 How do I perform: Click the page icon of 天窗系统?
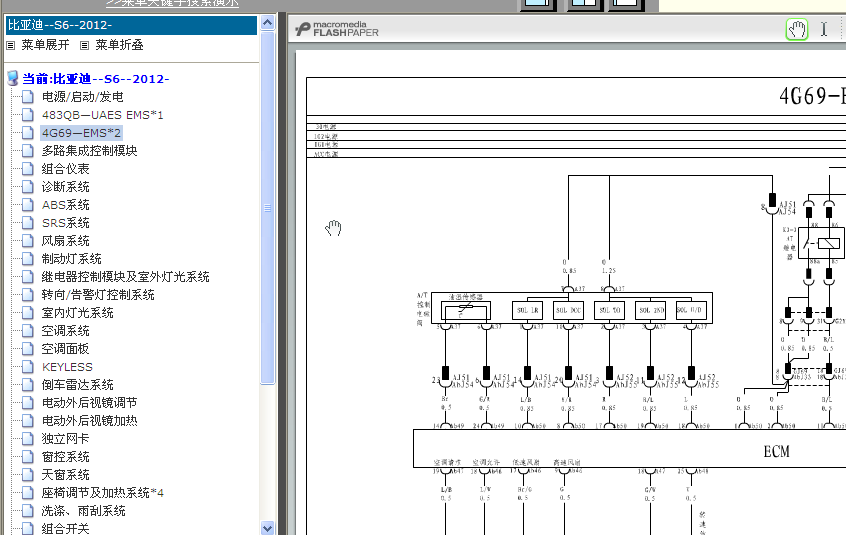(28, 475)
